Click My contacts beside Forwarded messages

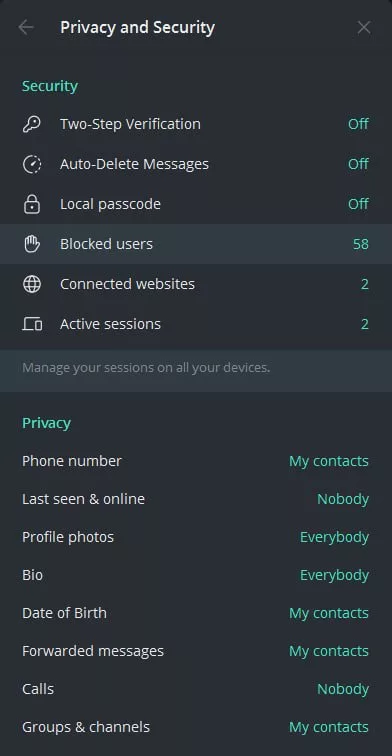point(329,651)
